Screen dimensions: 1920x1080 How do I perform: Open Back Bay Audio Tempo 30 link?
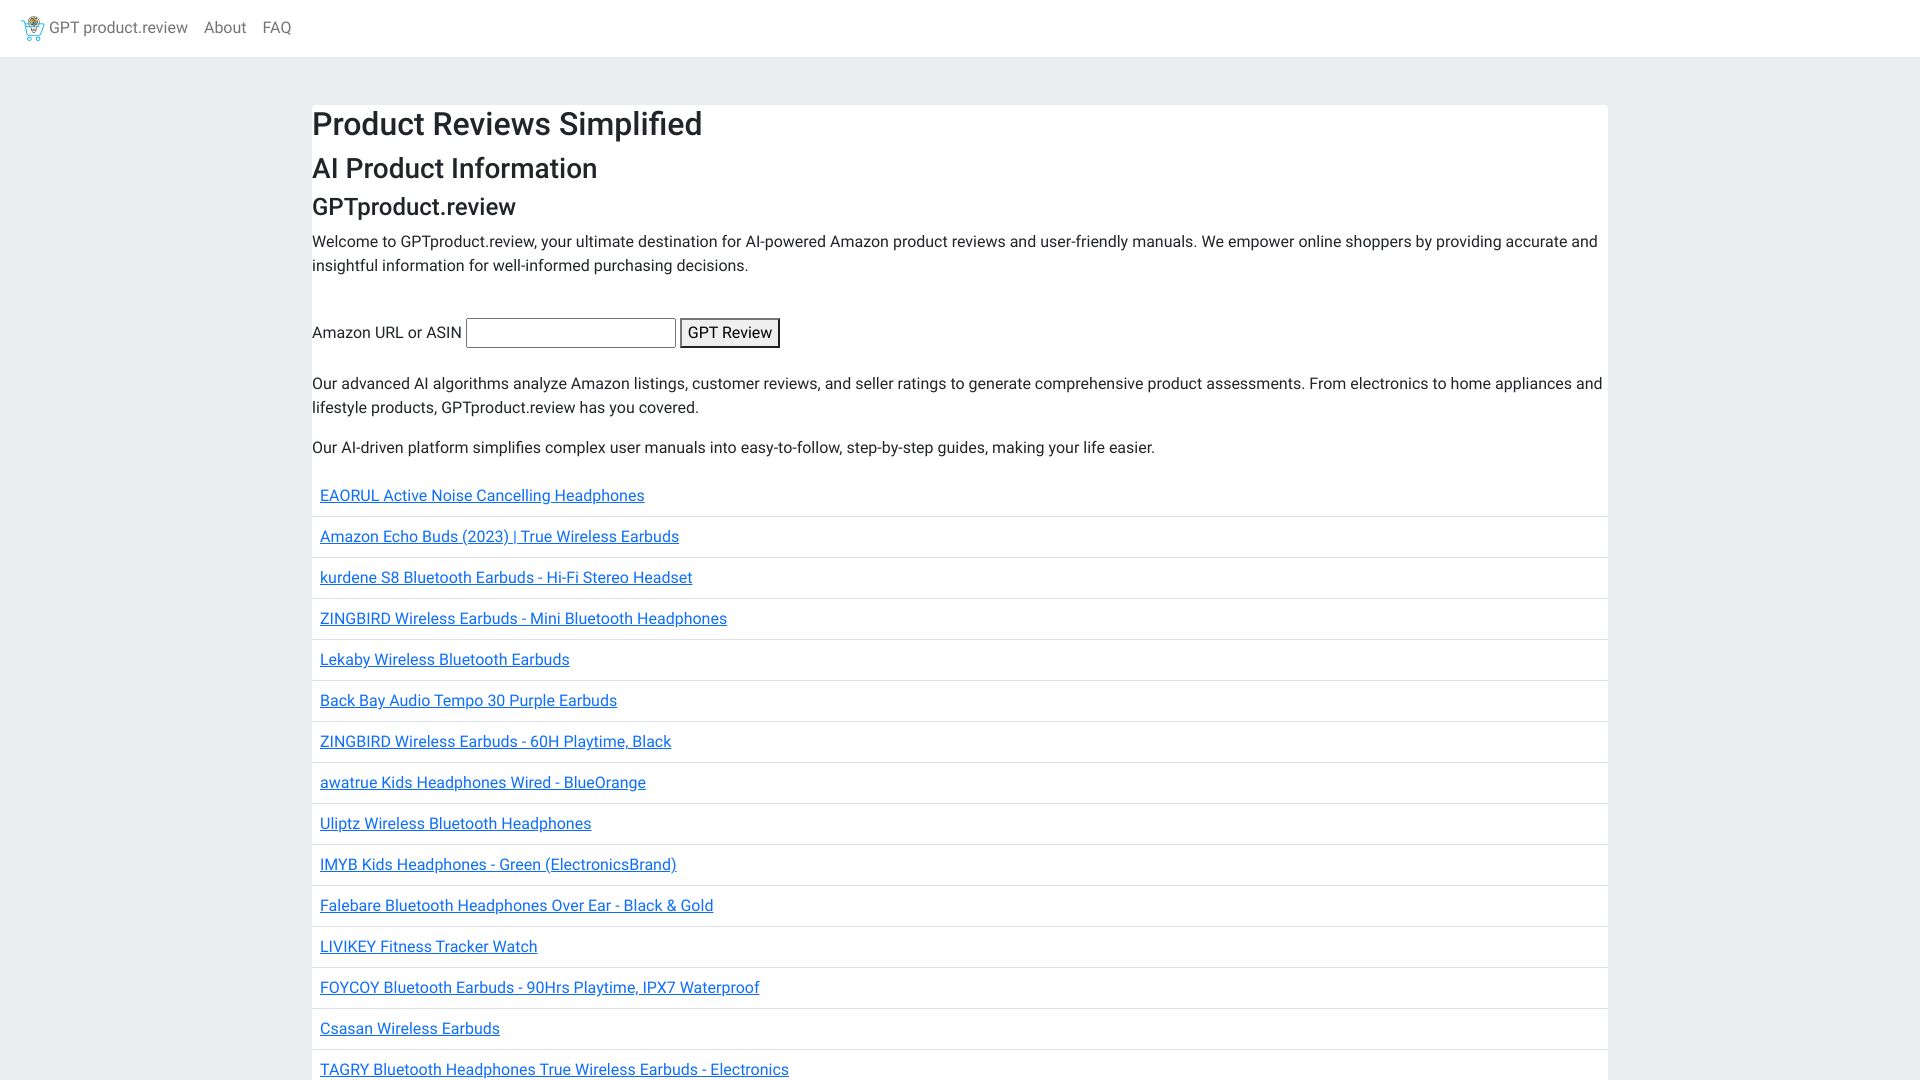click(x=467, y=701)
